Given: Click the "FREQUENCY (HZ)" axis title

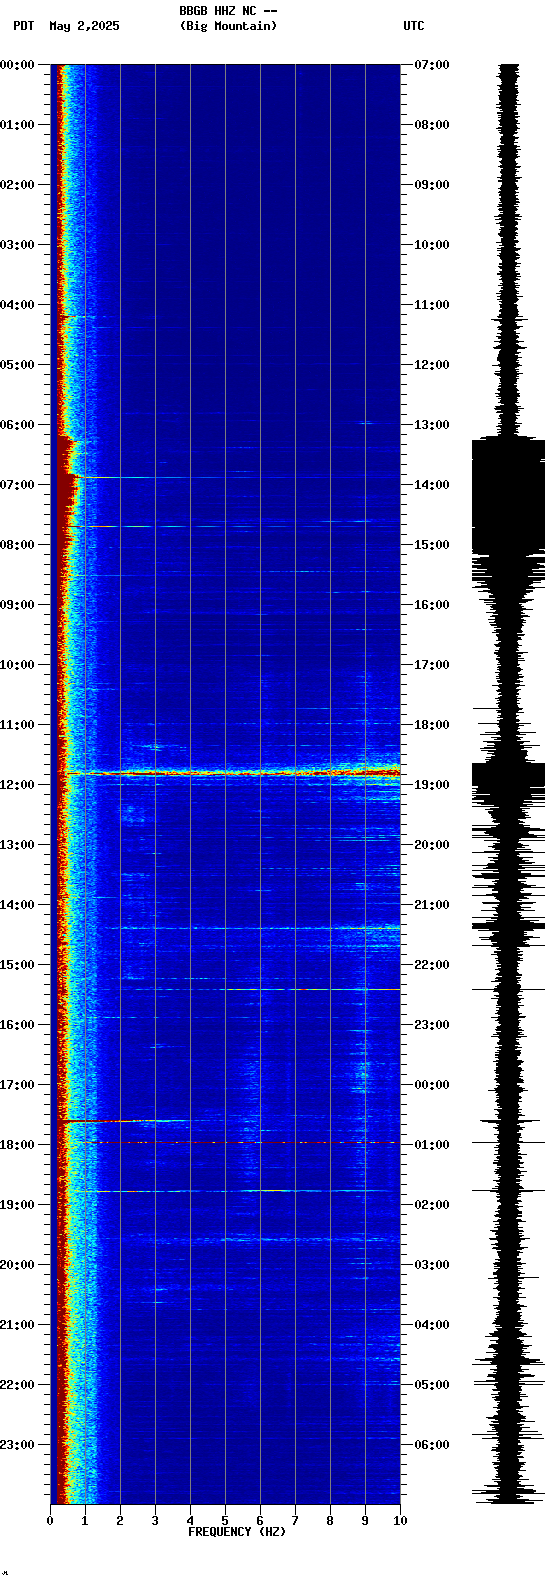Looking at the screenshot, I should point(237,1532).
